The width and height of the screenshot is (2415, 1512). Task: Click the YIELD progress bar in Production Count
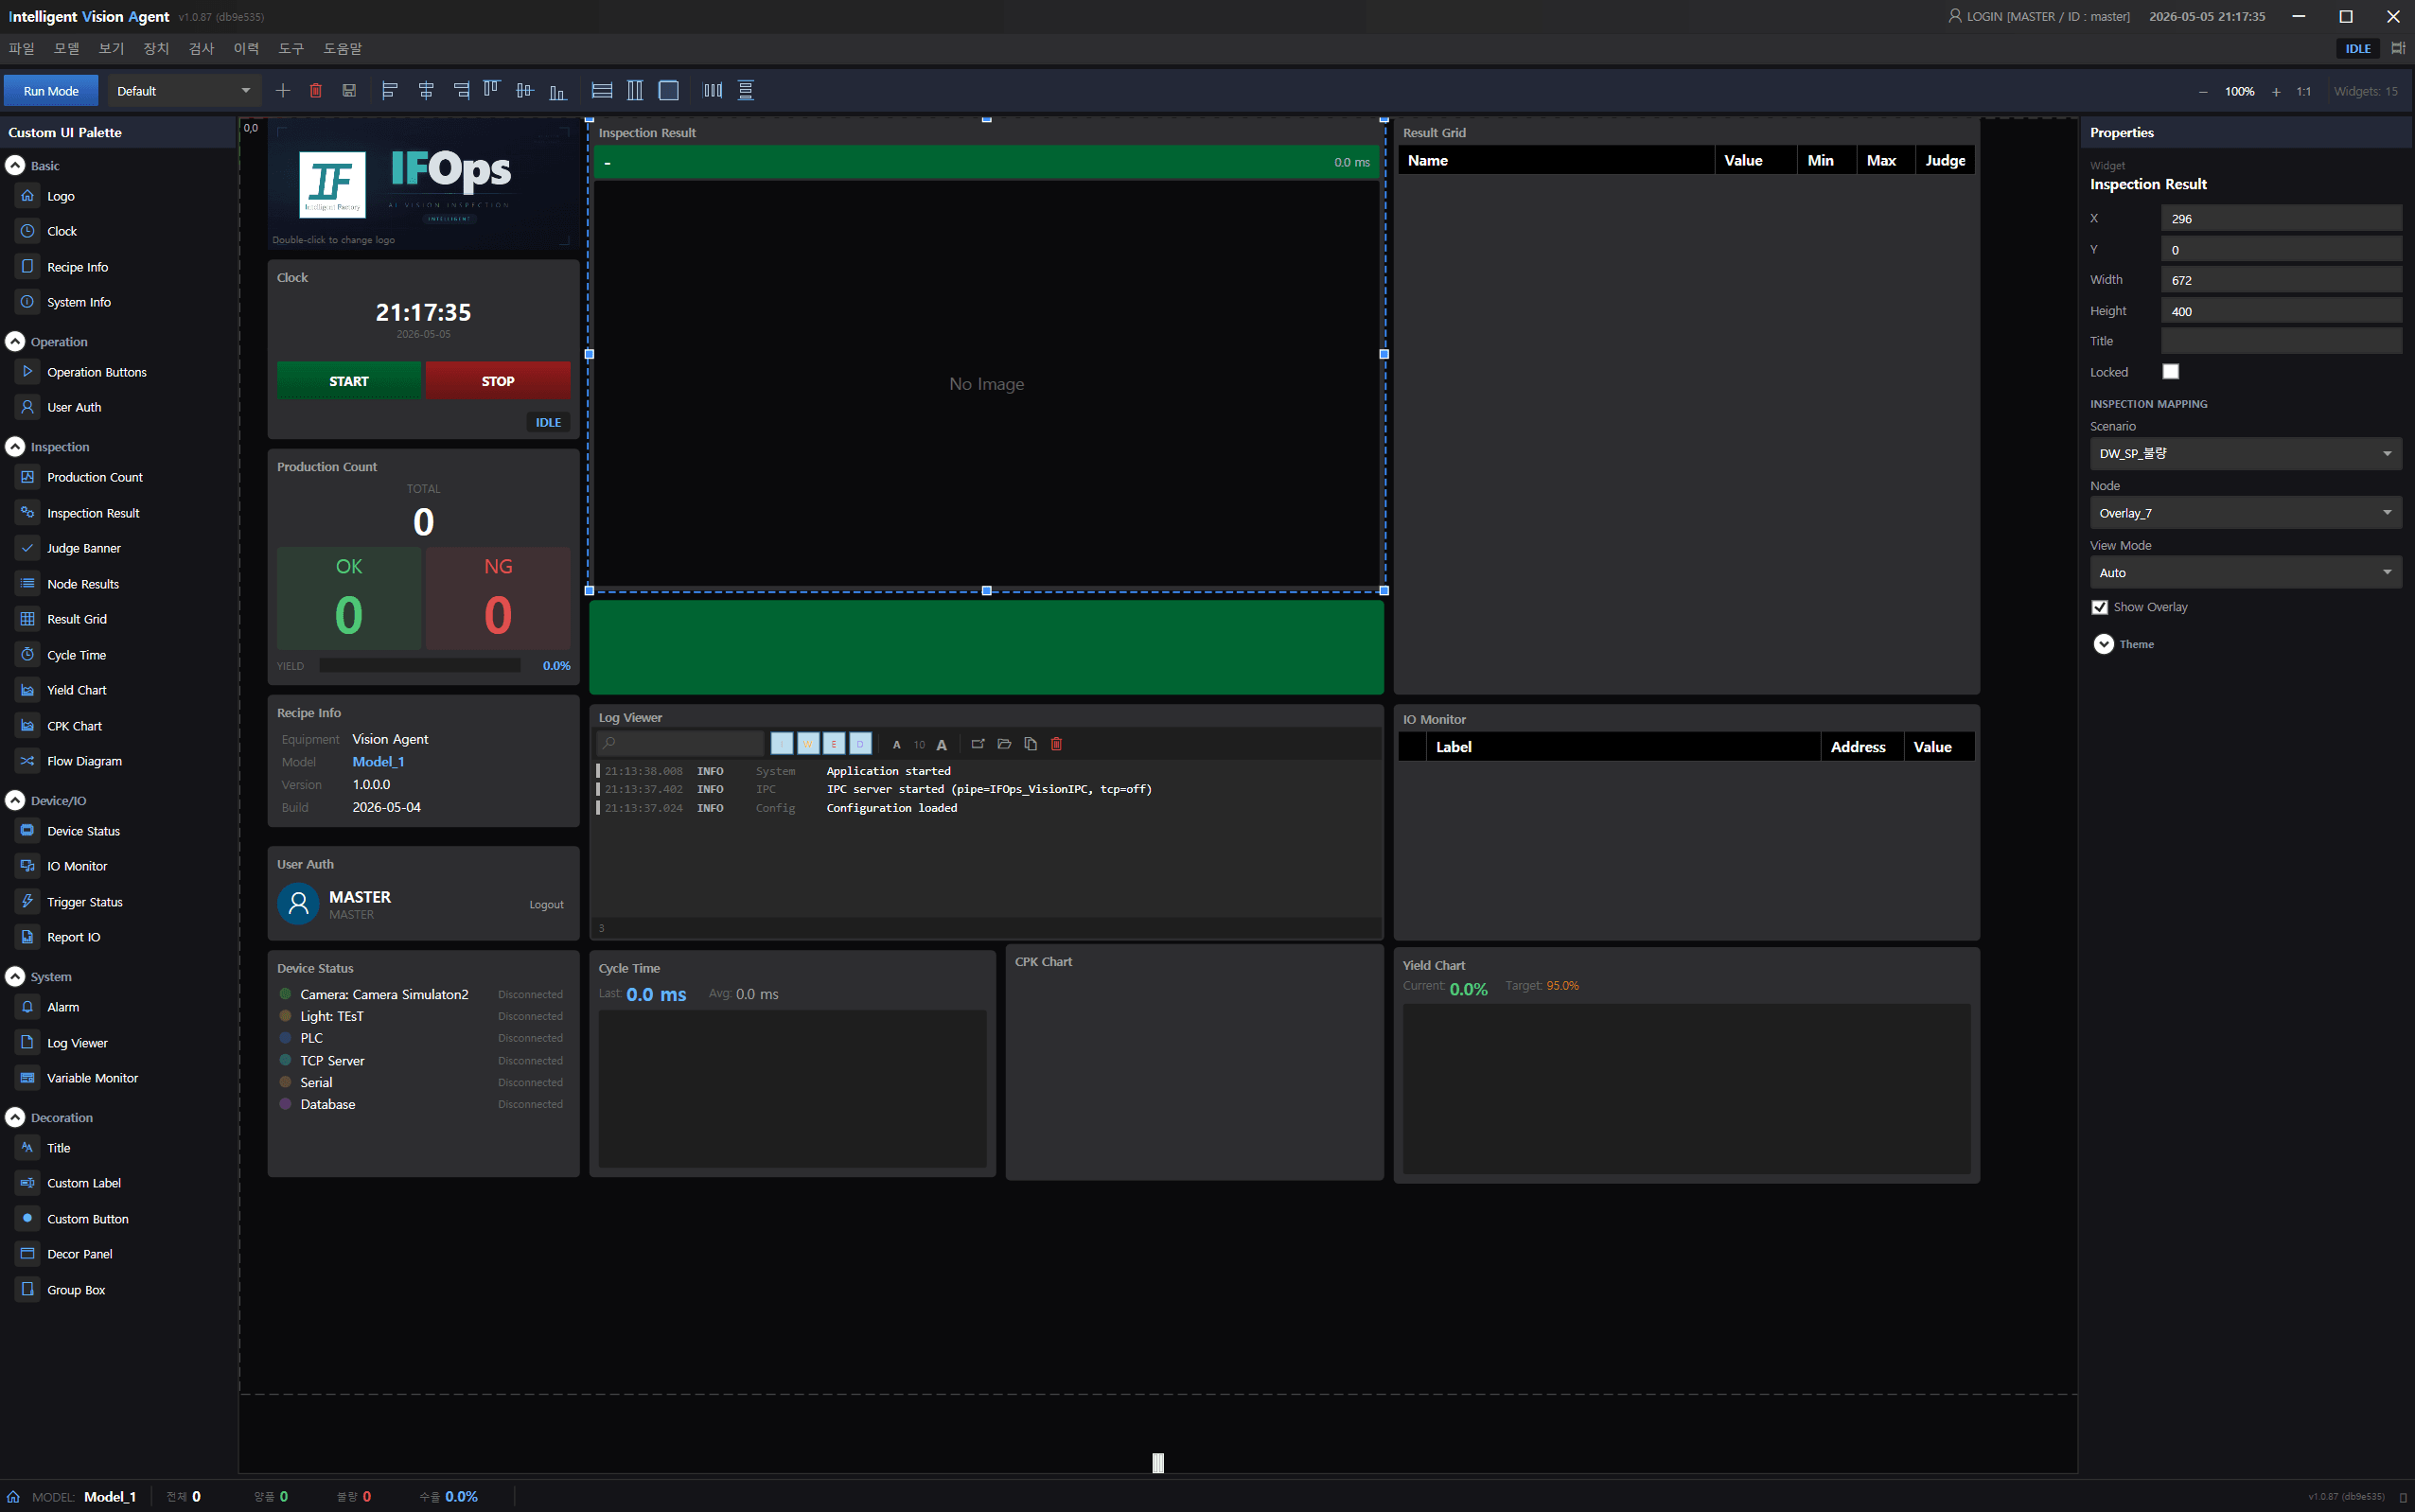click(420, 666)
